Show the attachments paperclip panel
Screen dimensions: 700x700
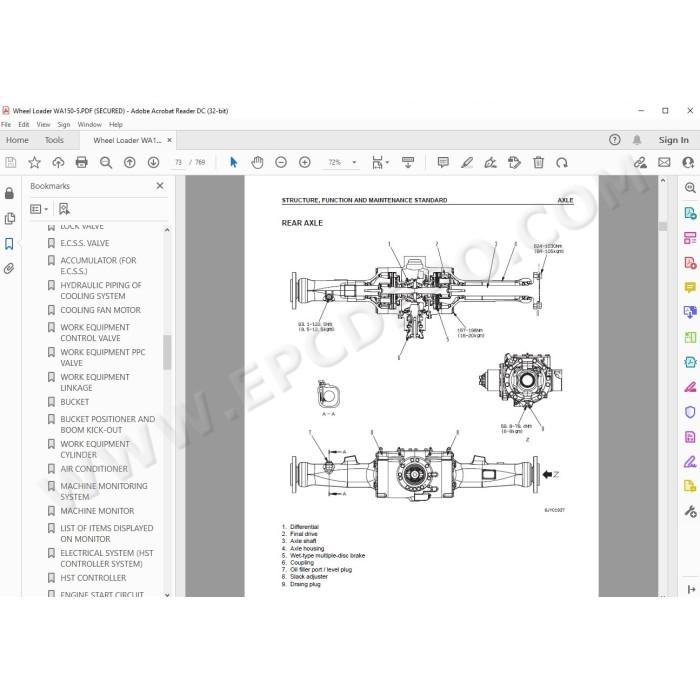pyautogui.click(x=9, y=268)
